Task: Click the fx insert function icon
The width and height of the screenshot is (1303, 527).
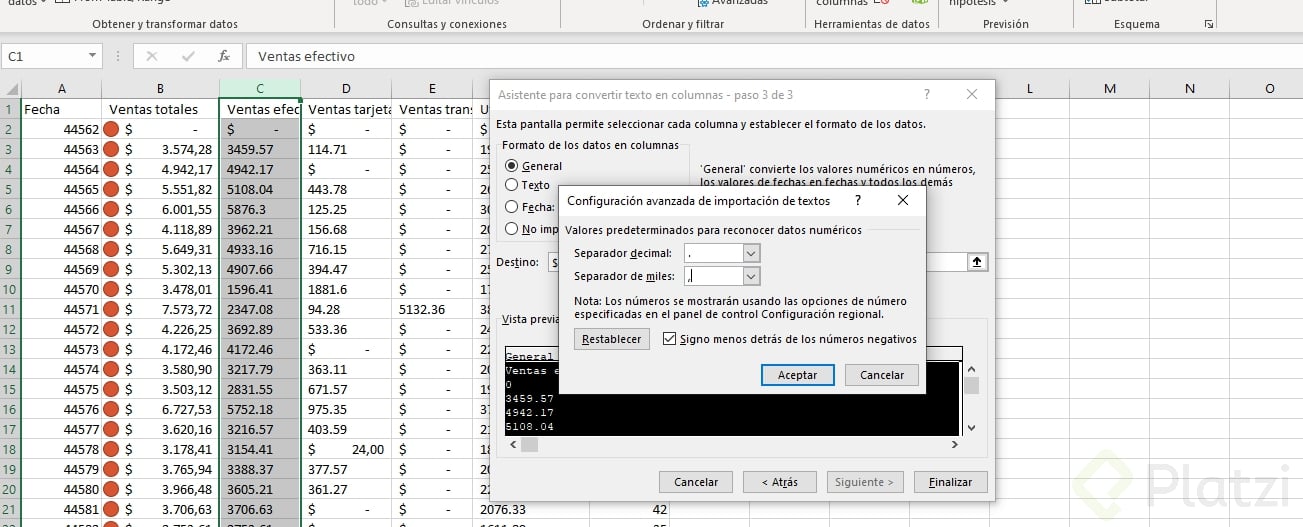Action: pyautogui.click(x=224, y=56)
